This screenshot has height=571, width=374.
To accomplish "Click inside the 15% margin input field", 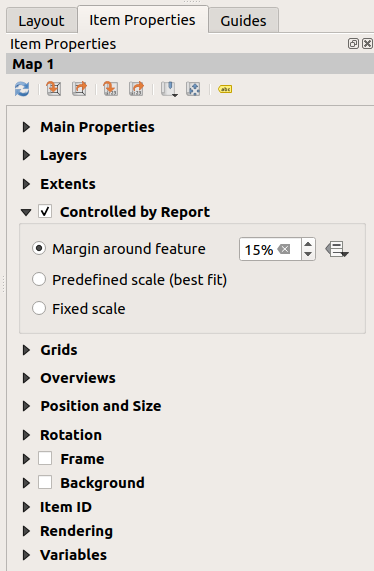I will (x=270, y=249).
